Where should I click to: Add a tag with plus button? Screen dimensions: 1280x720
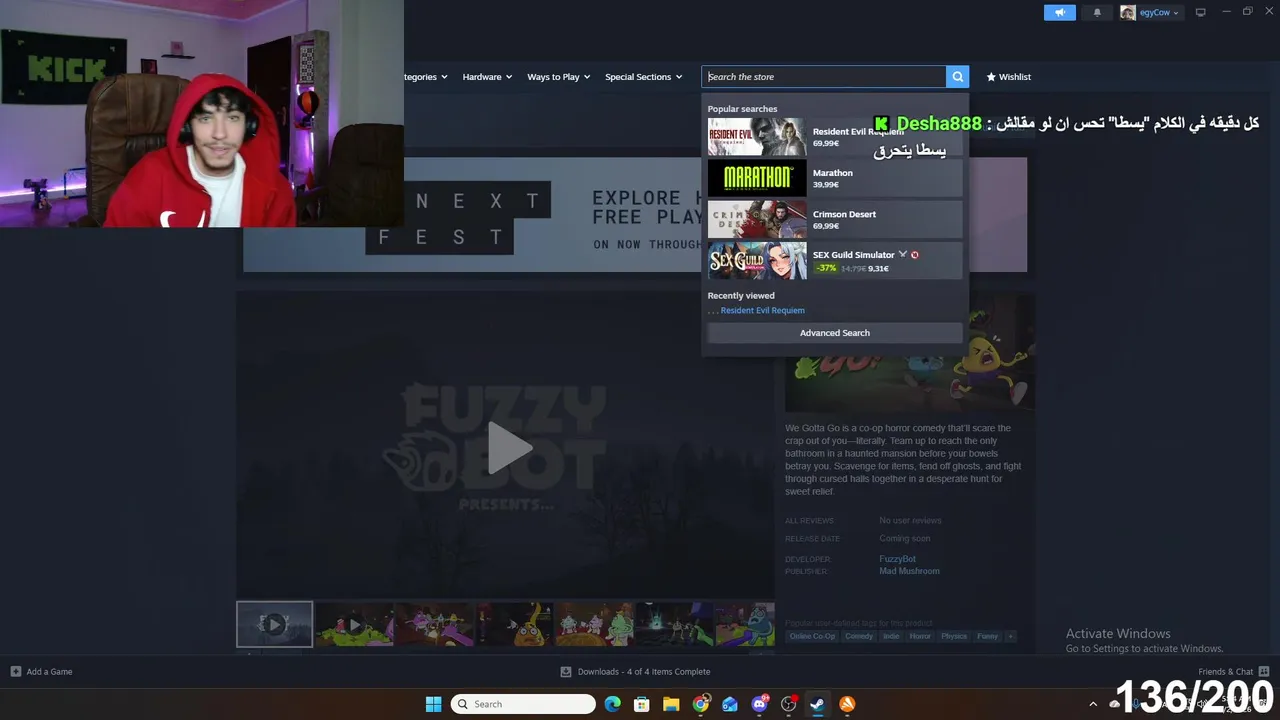point(1010,636)
